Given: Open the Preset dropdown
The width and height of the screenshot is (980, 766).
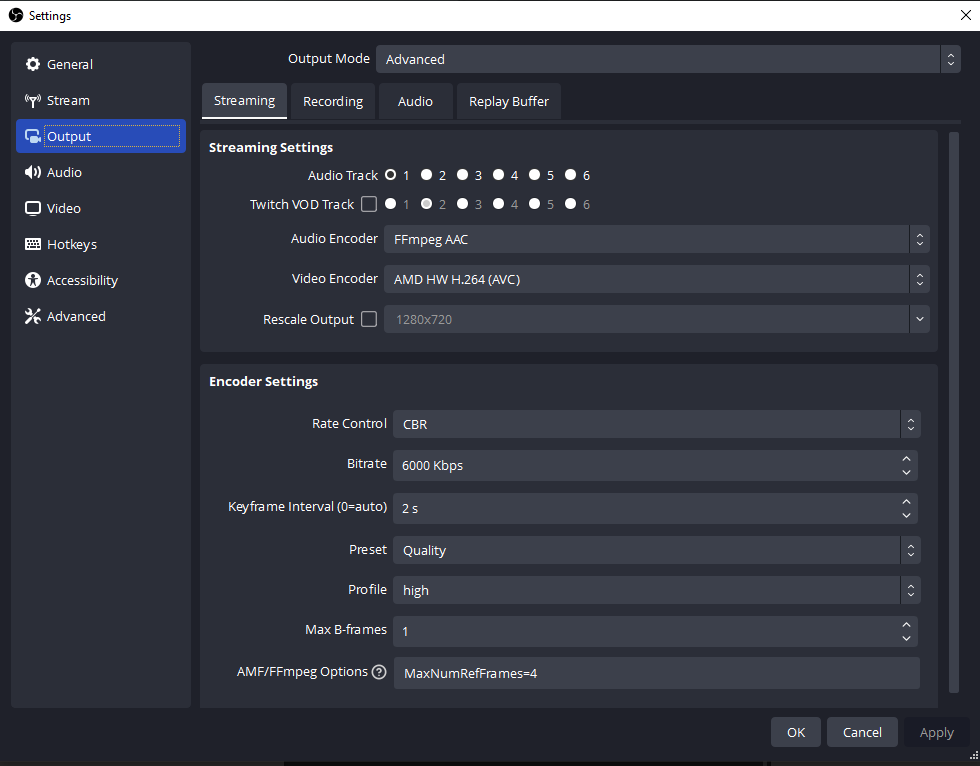Looking at the screenshot, I should tap(657, 550).
